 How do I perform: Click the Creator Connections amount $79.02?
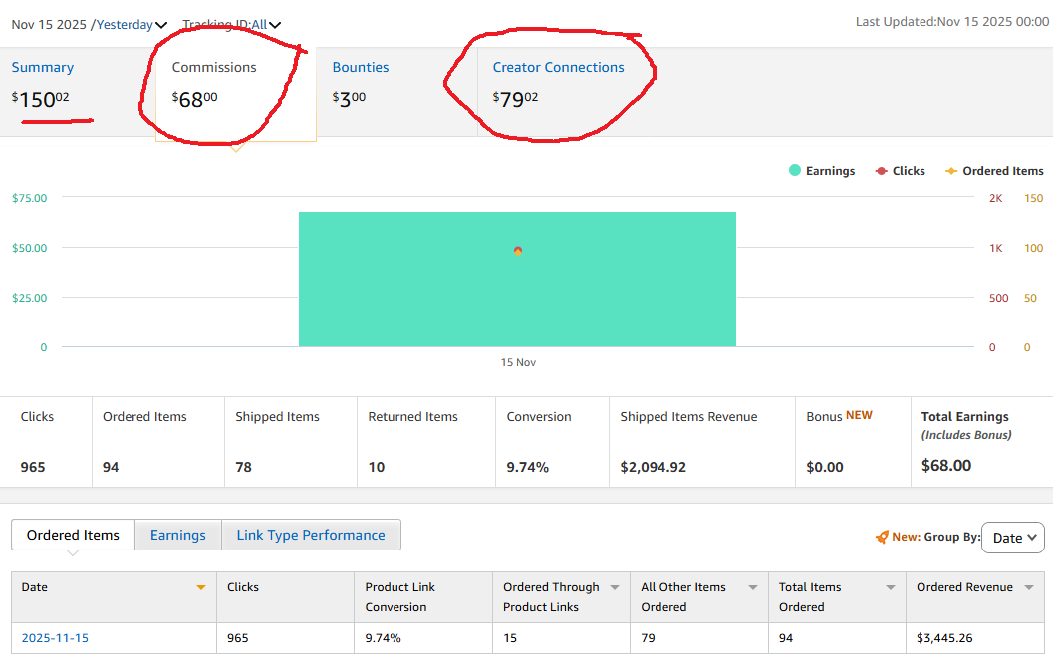(515, 99)
